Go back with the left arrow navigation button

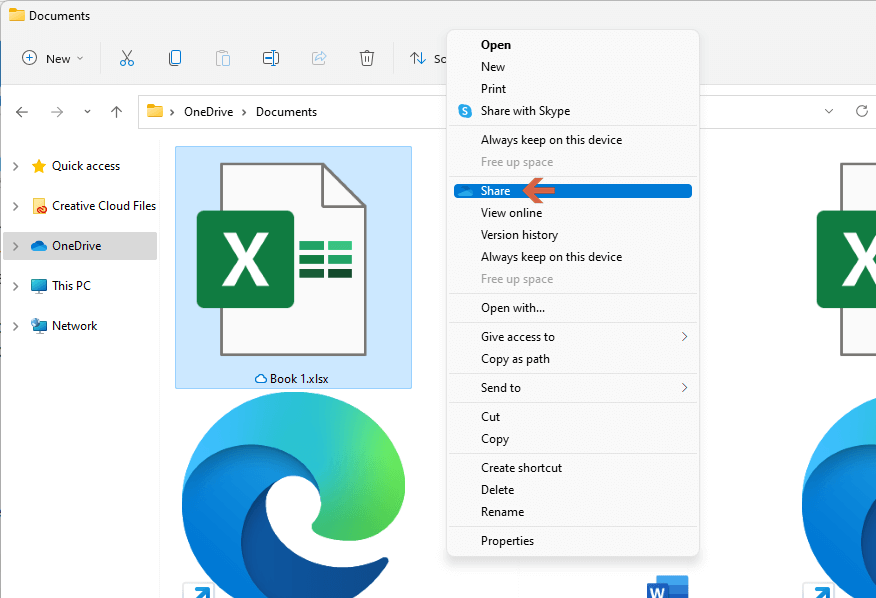[x=22, y=112]
